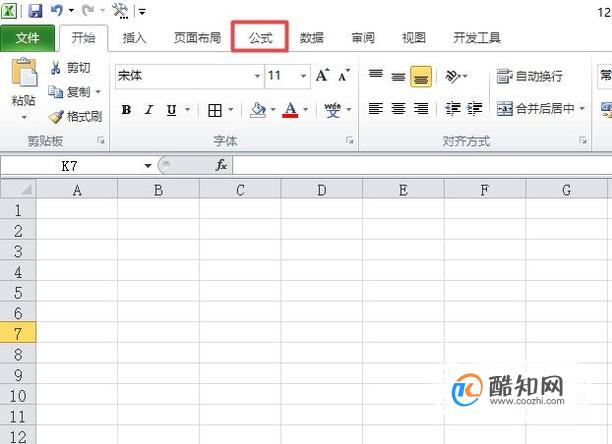
Task: Switch to the 开发工具 tab
Action: click(x=477, y=38)
